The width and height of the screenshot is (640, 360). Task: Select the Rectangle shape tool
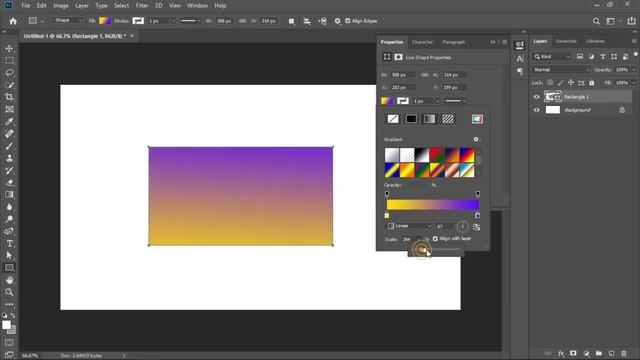tap(9, 268)
